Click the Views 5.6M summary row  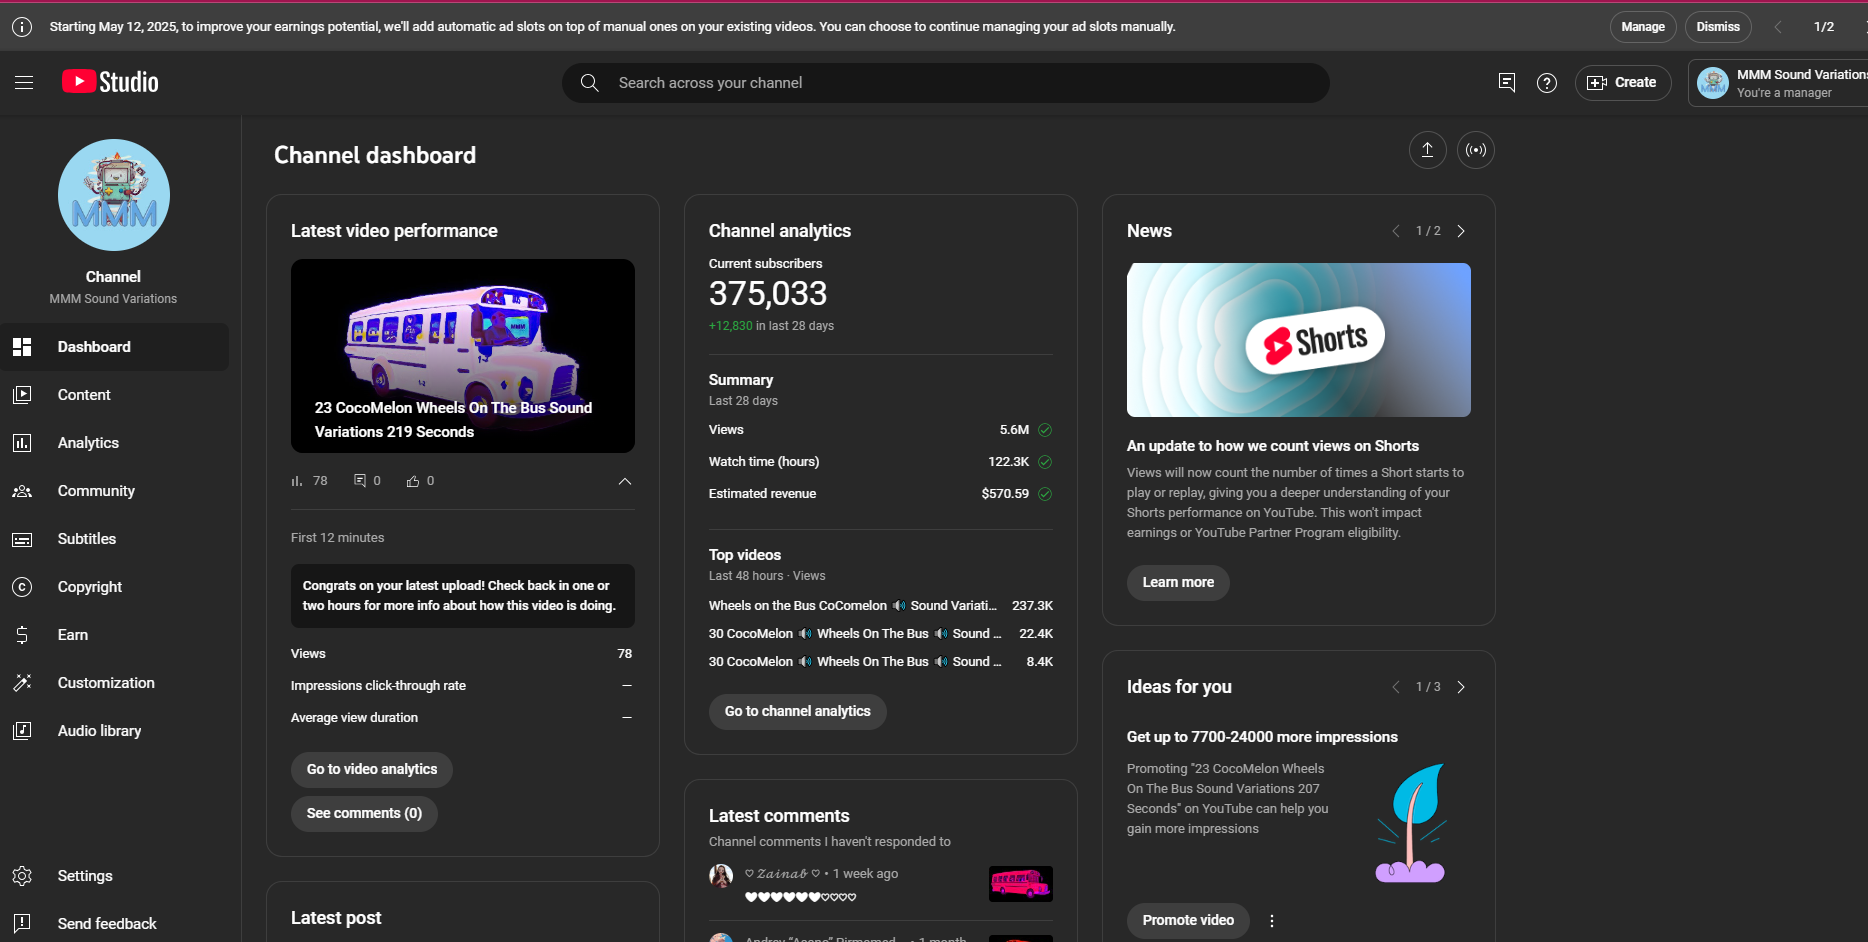click(x=881, y=430)
